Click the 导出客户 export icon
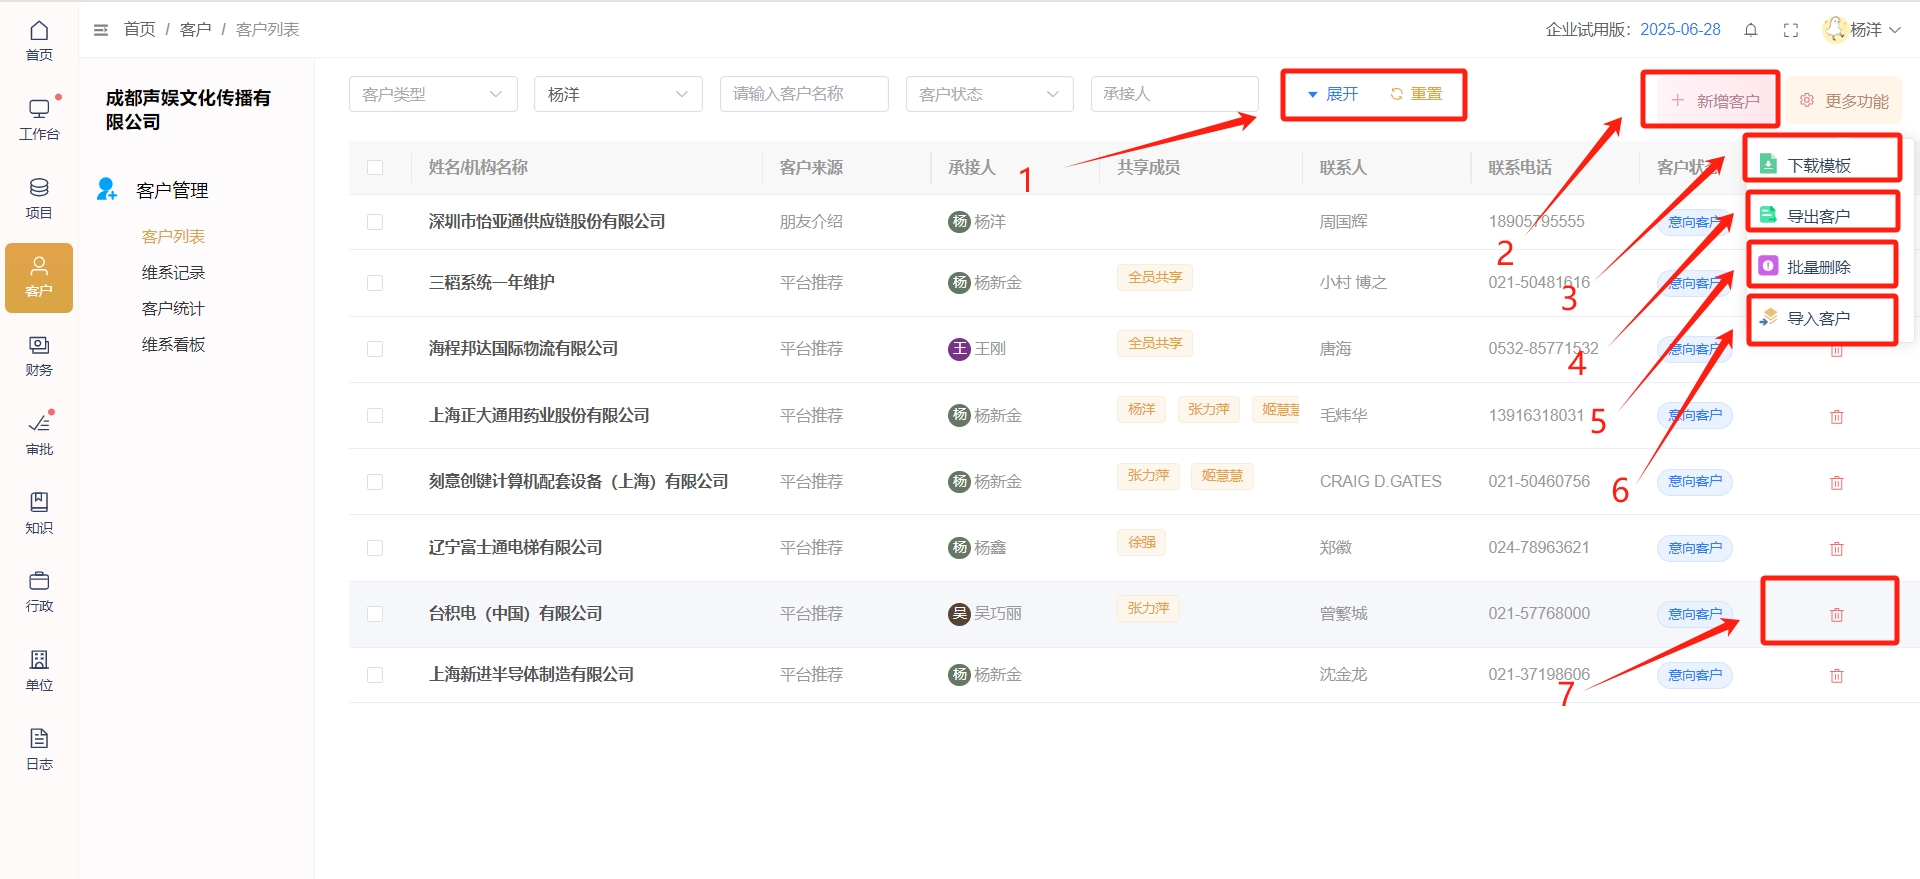The image size is (1920, 879). click(x=1768, y=215)
